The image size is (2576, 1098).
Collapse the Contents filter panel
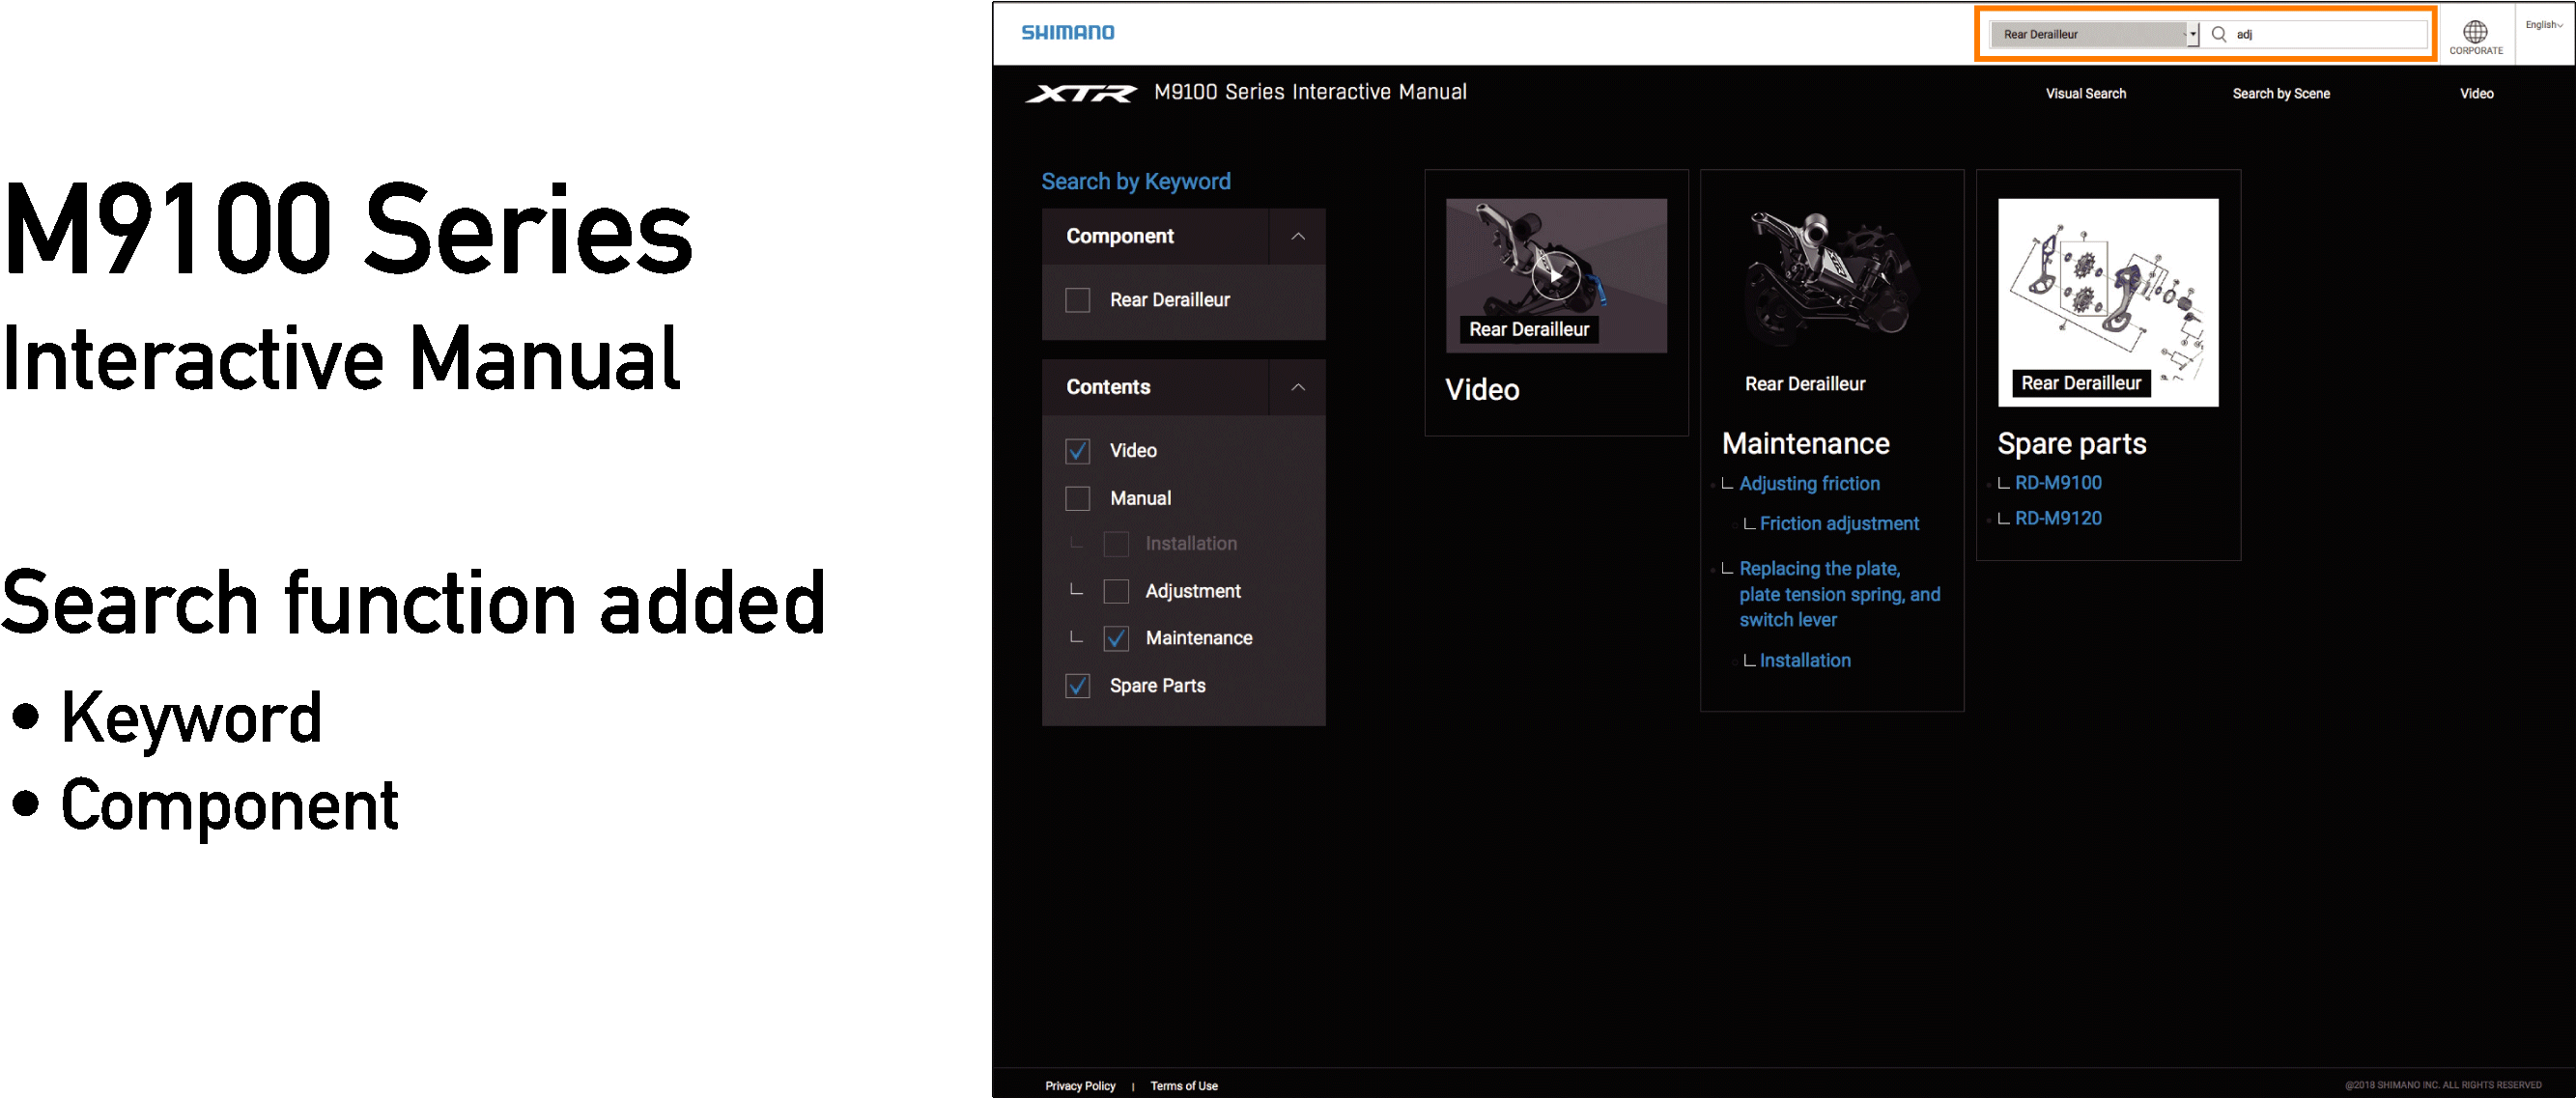1297,387
